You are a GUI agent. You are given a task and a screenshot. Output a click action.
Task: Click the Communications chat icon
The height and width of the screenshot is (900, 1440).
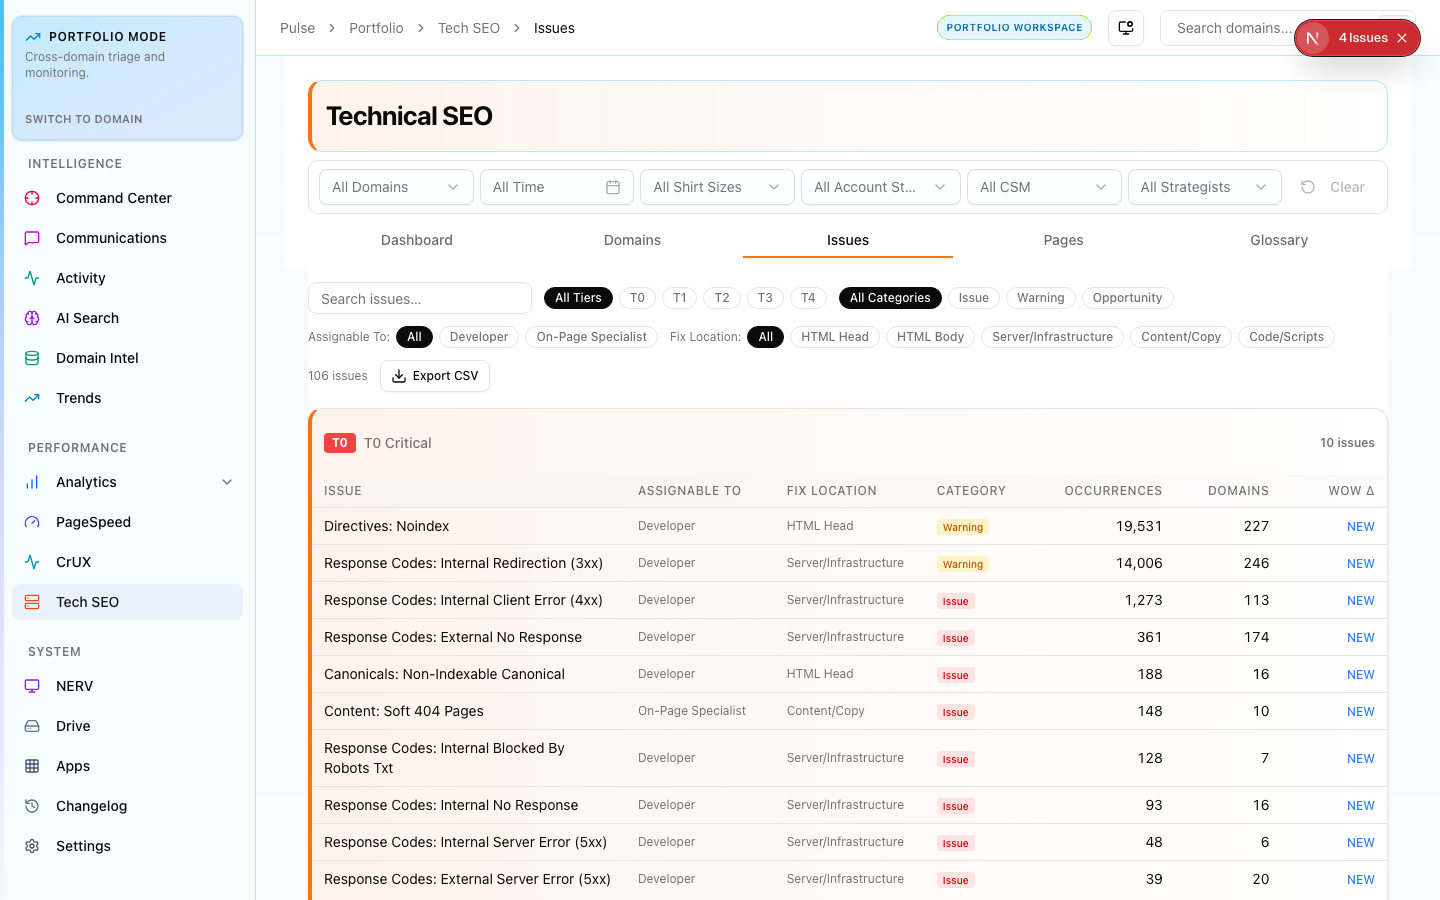(x=32, y=238)
